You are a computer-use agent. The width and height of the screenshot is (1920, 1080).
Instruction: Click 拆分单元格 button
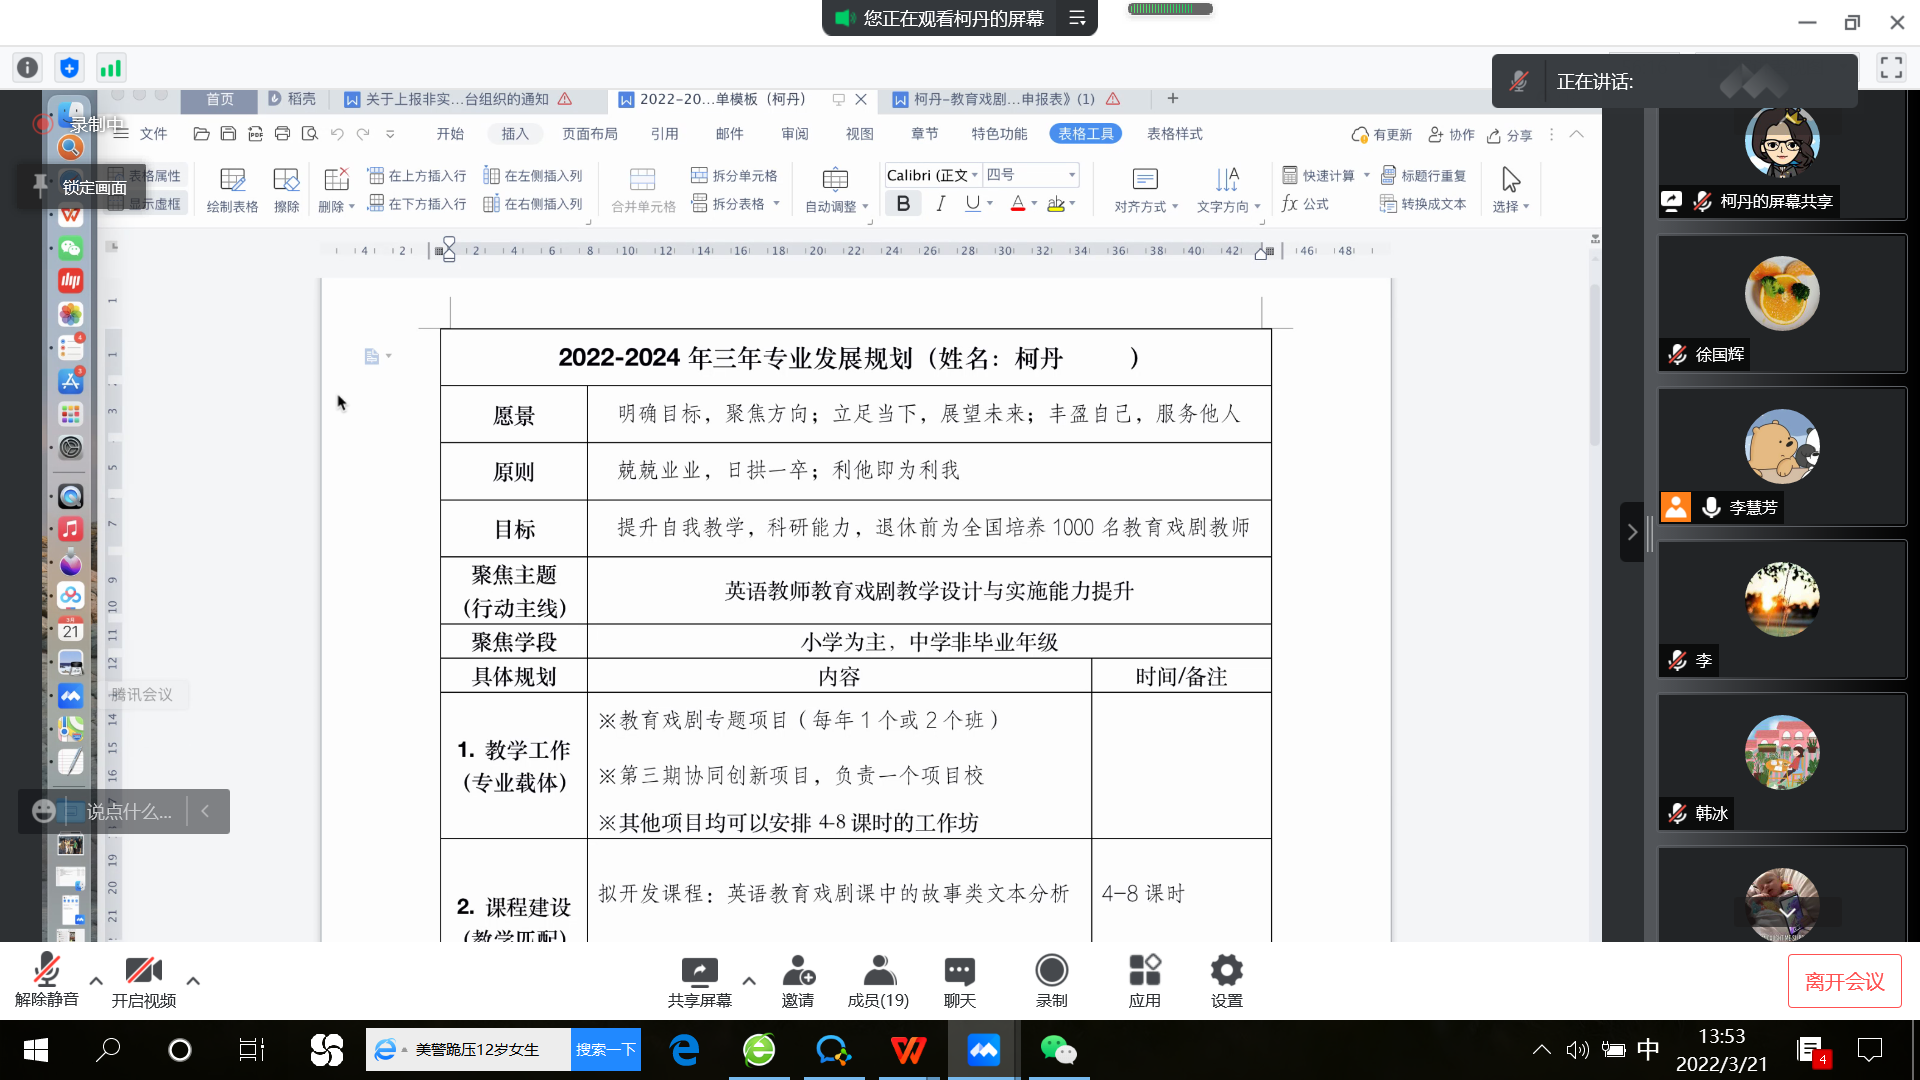(x=734, y=176)
